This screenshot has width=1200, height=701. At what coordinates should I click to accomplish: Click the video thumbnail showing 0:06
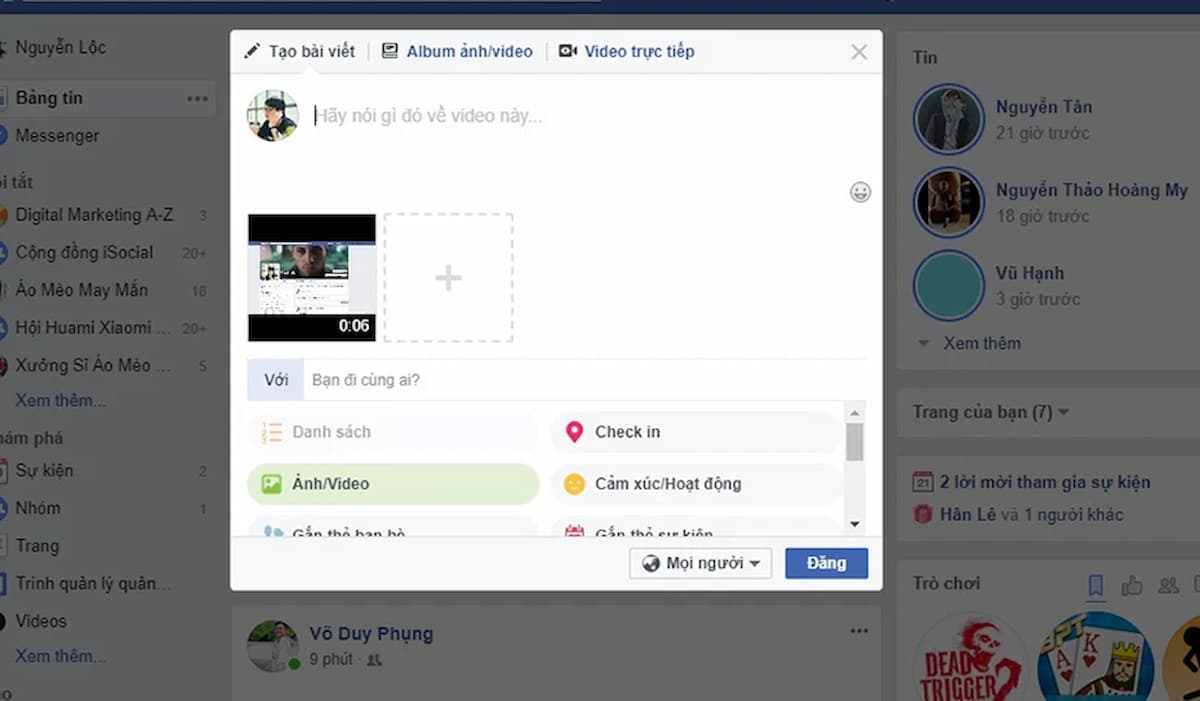[x=311, y=277]
